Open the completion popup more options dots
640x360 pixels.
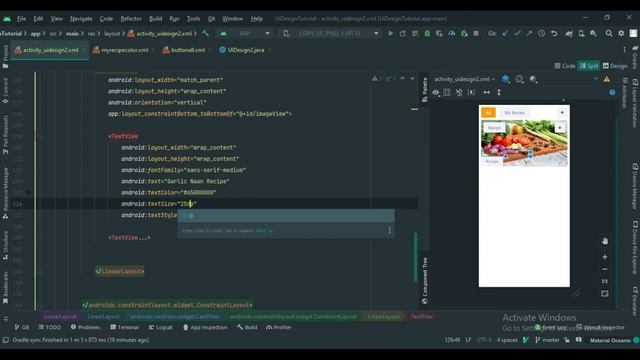click(389, 231)
